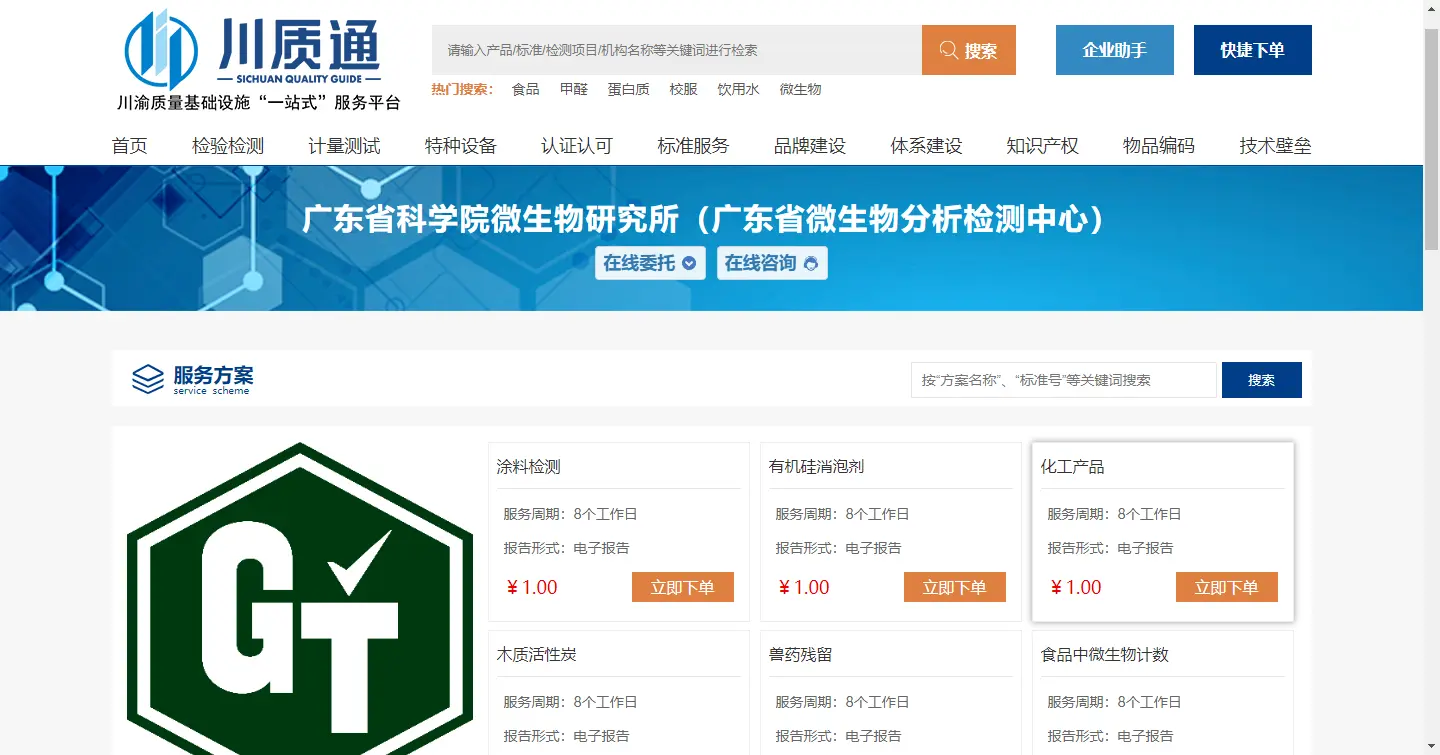The height and width of the screenshot is (755, 1440).
Task: Order 涂料检测 with 立即下单
Action: [682, 587]
